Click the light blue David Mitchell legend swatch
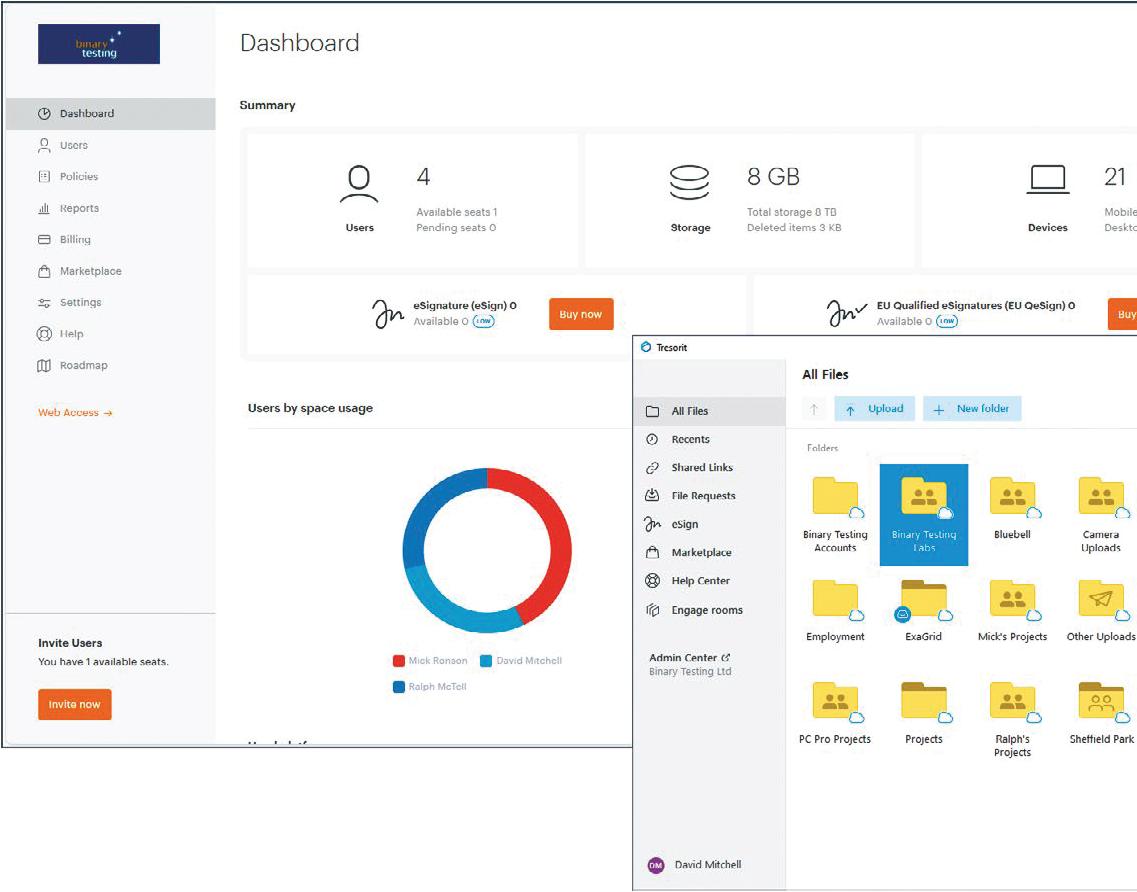The width and height of the screenshot is (1137, 892). [x=486, y=661]
